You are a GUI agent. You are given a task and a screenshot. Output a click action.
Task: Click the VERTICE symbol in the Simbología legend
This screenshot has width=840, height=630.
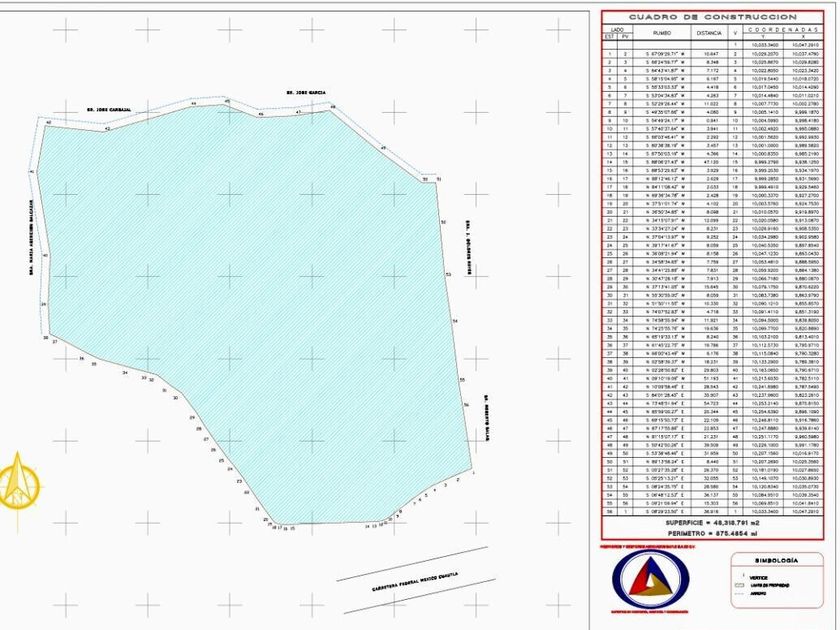[743, 575]
